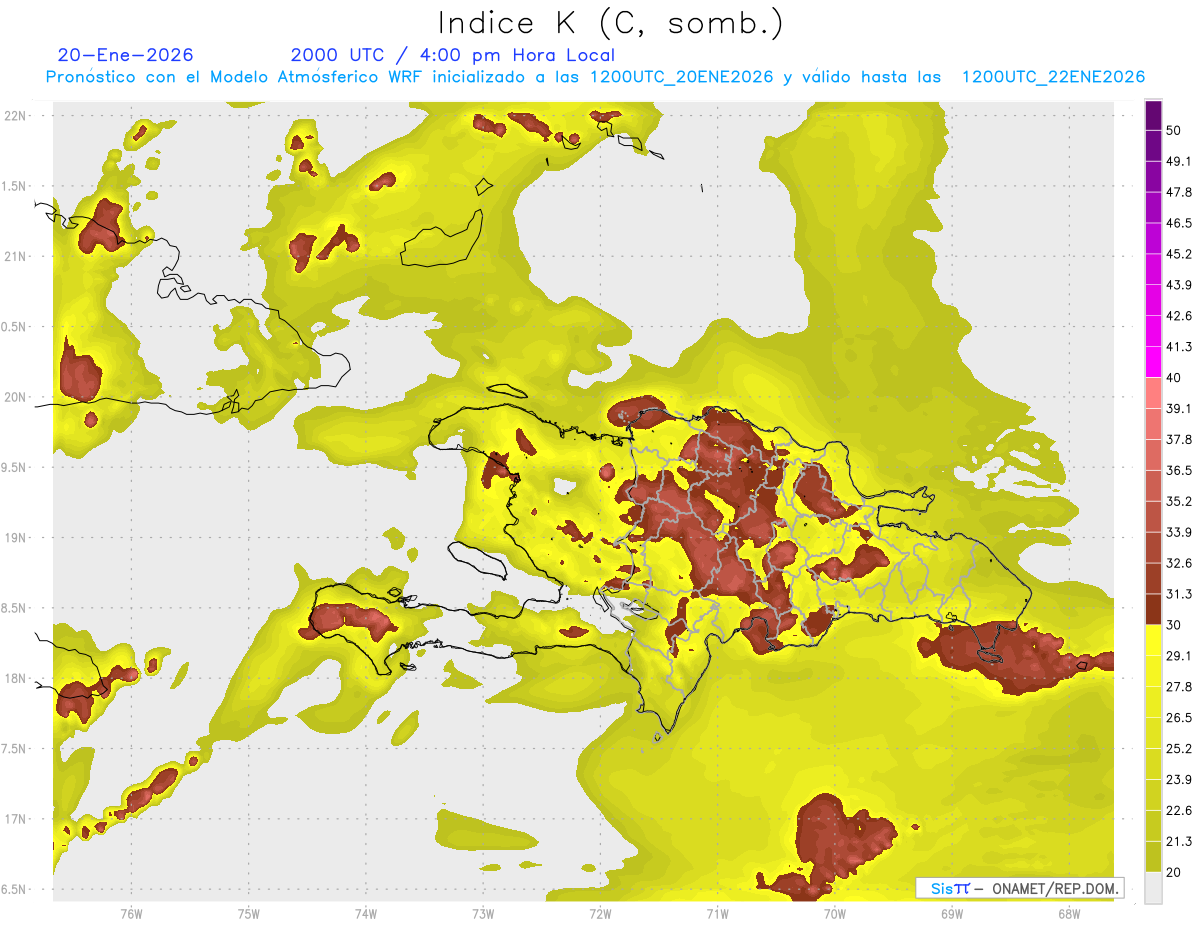This screenshot has height=927, width=1200.
Task: Click the "71W" longitude label
Action: [717, 913]
